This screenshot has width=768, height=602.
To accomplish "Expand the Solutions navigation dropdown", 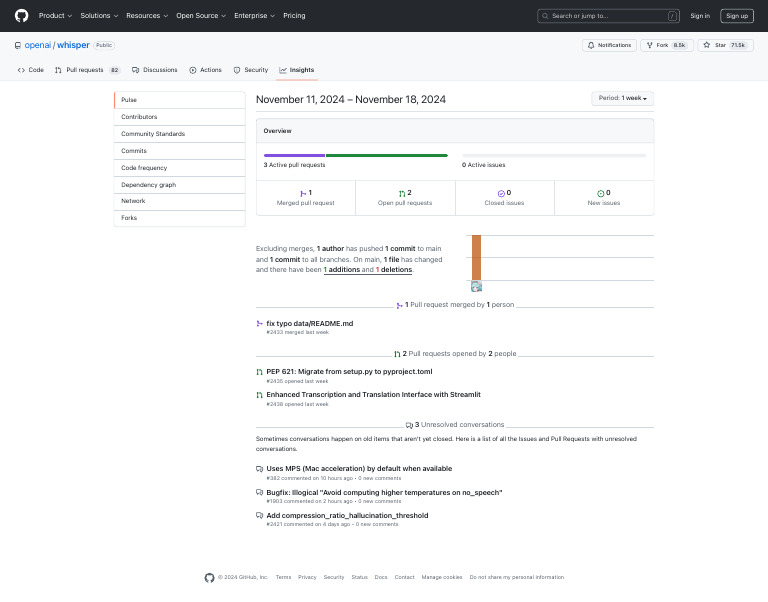I will click(x=99, y=16).
